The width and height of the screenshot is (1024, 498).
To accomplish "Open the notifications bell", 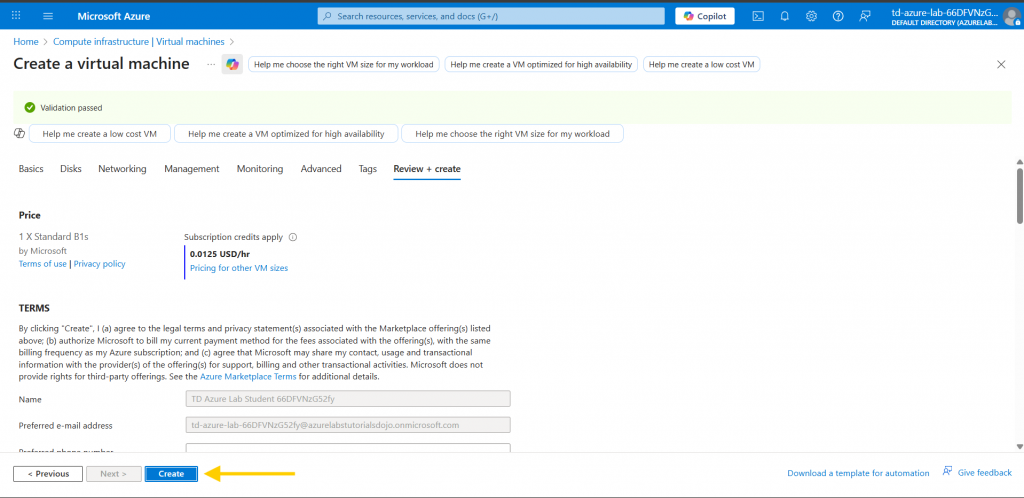I will pos(785,16).
